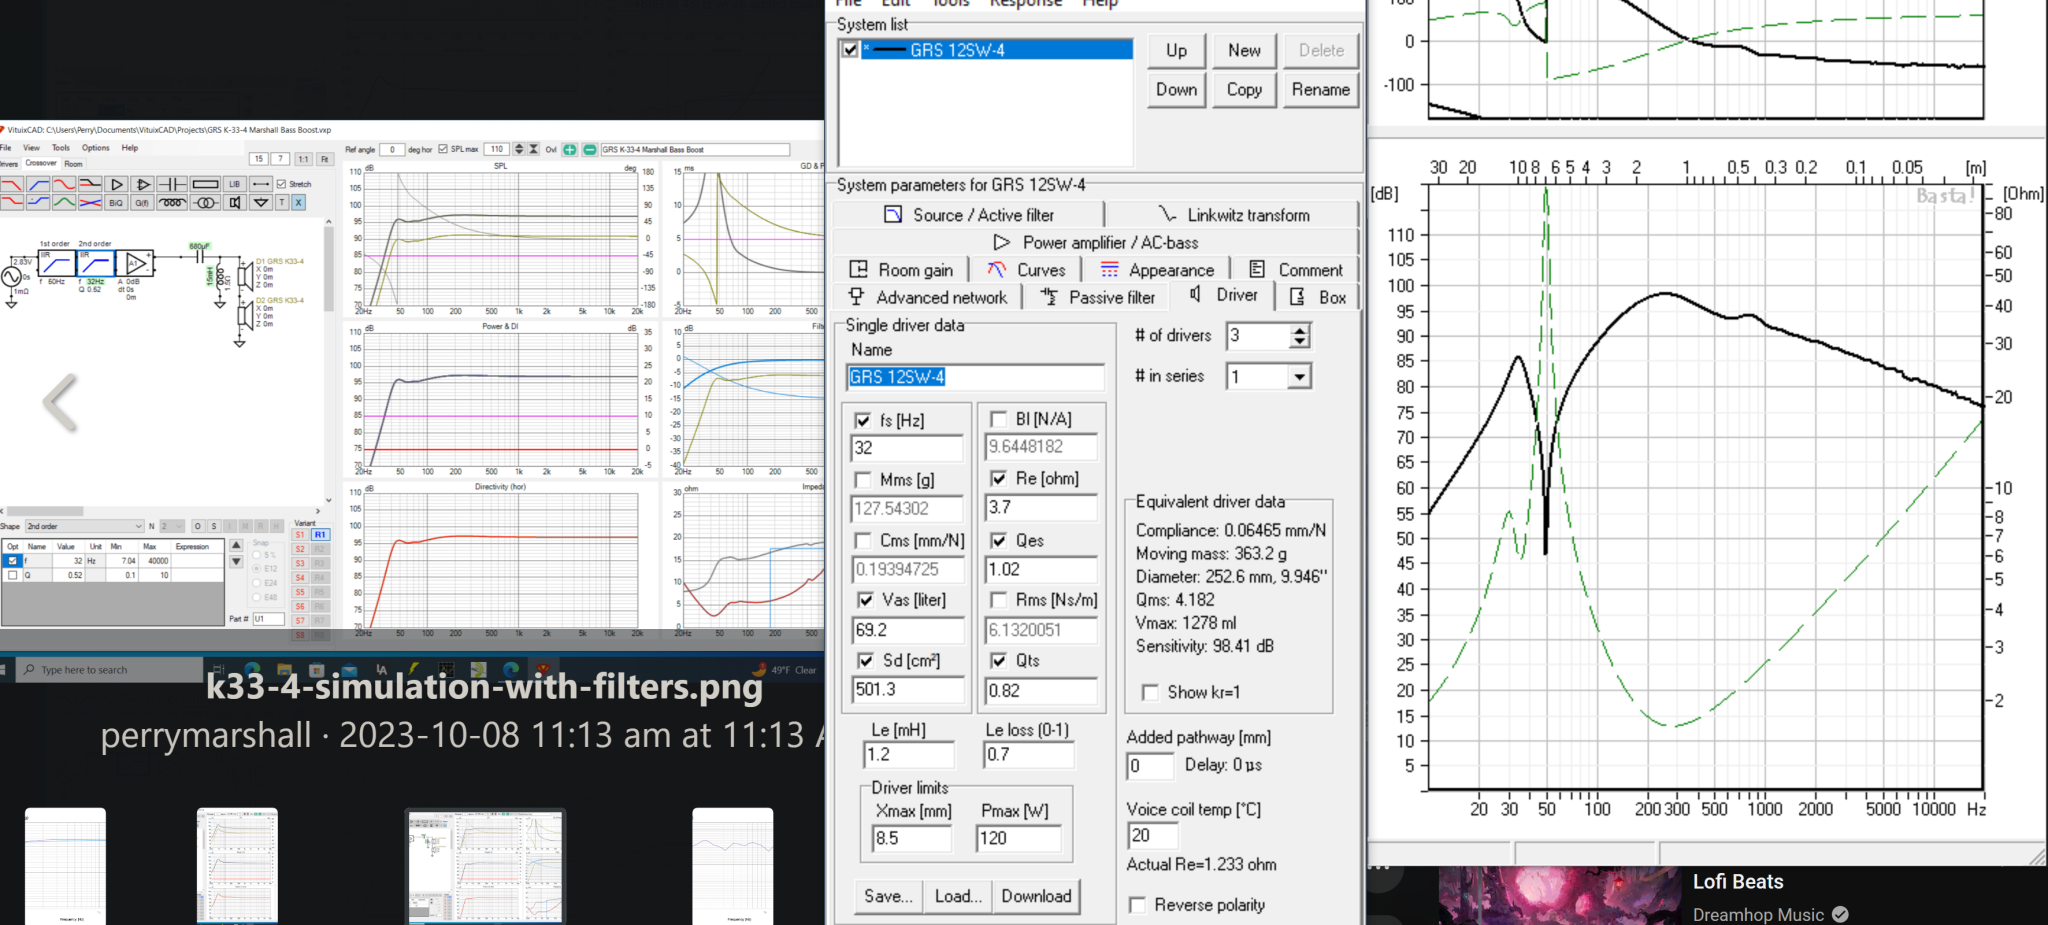Toggle the GRS 12SW-4 system list checkbox

(x=850, y=49)
